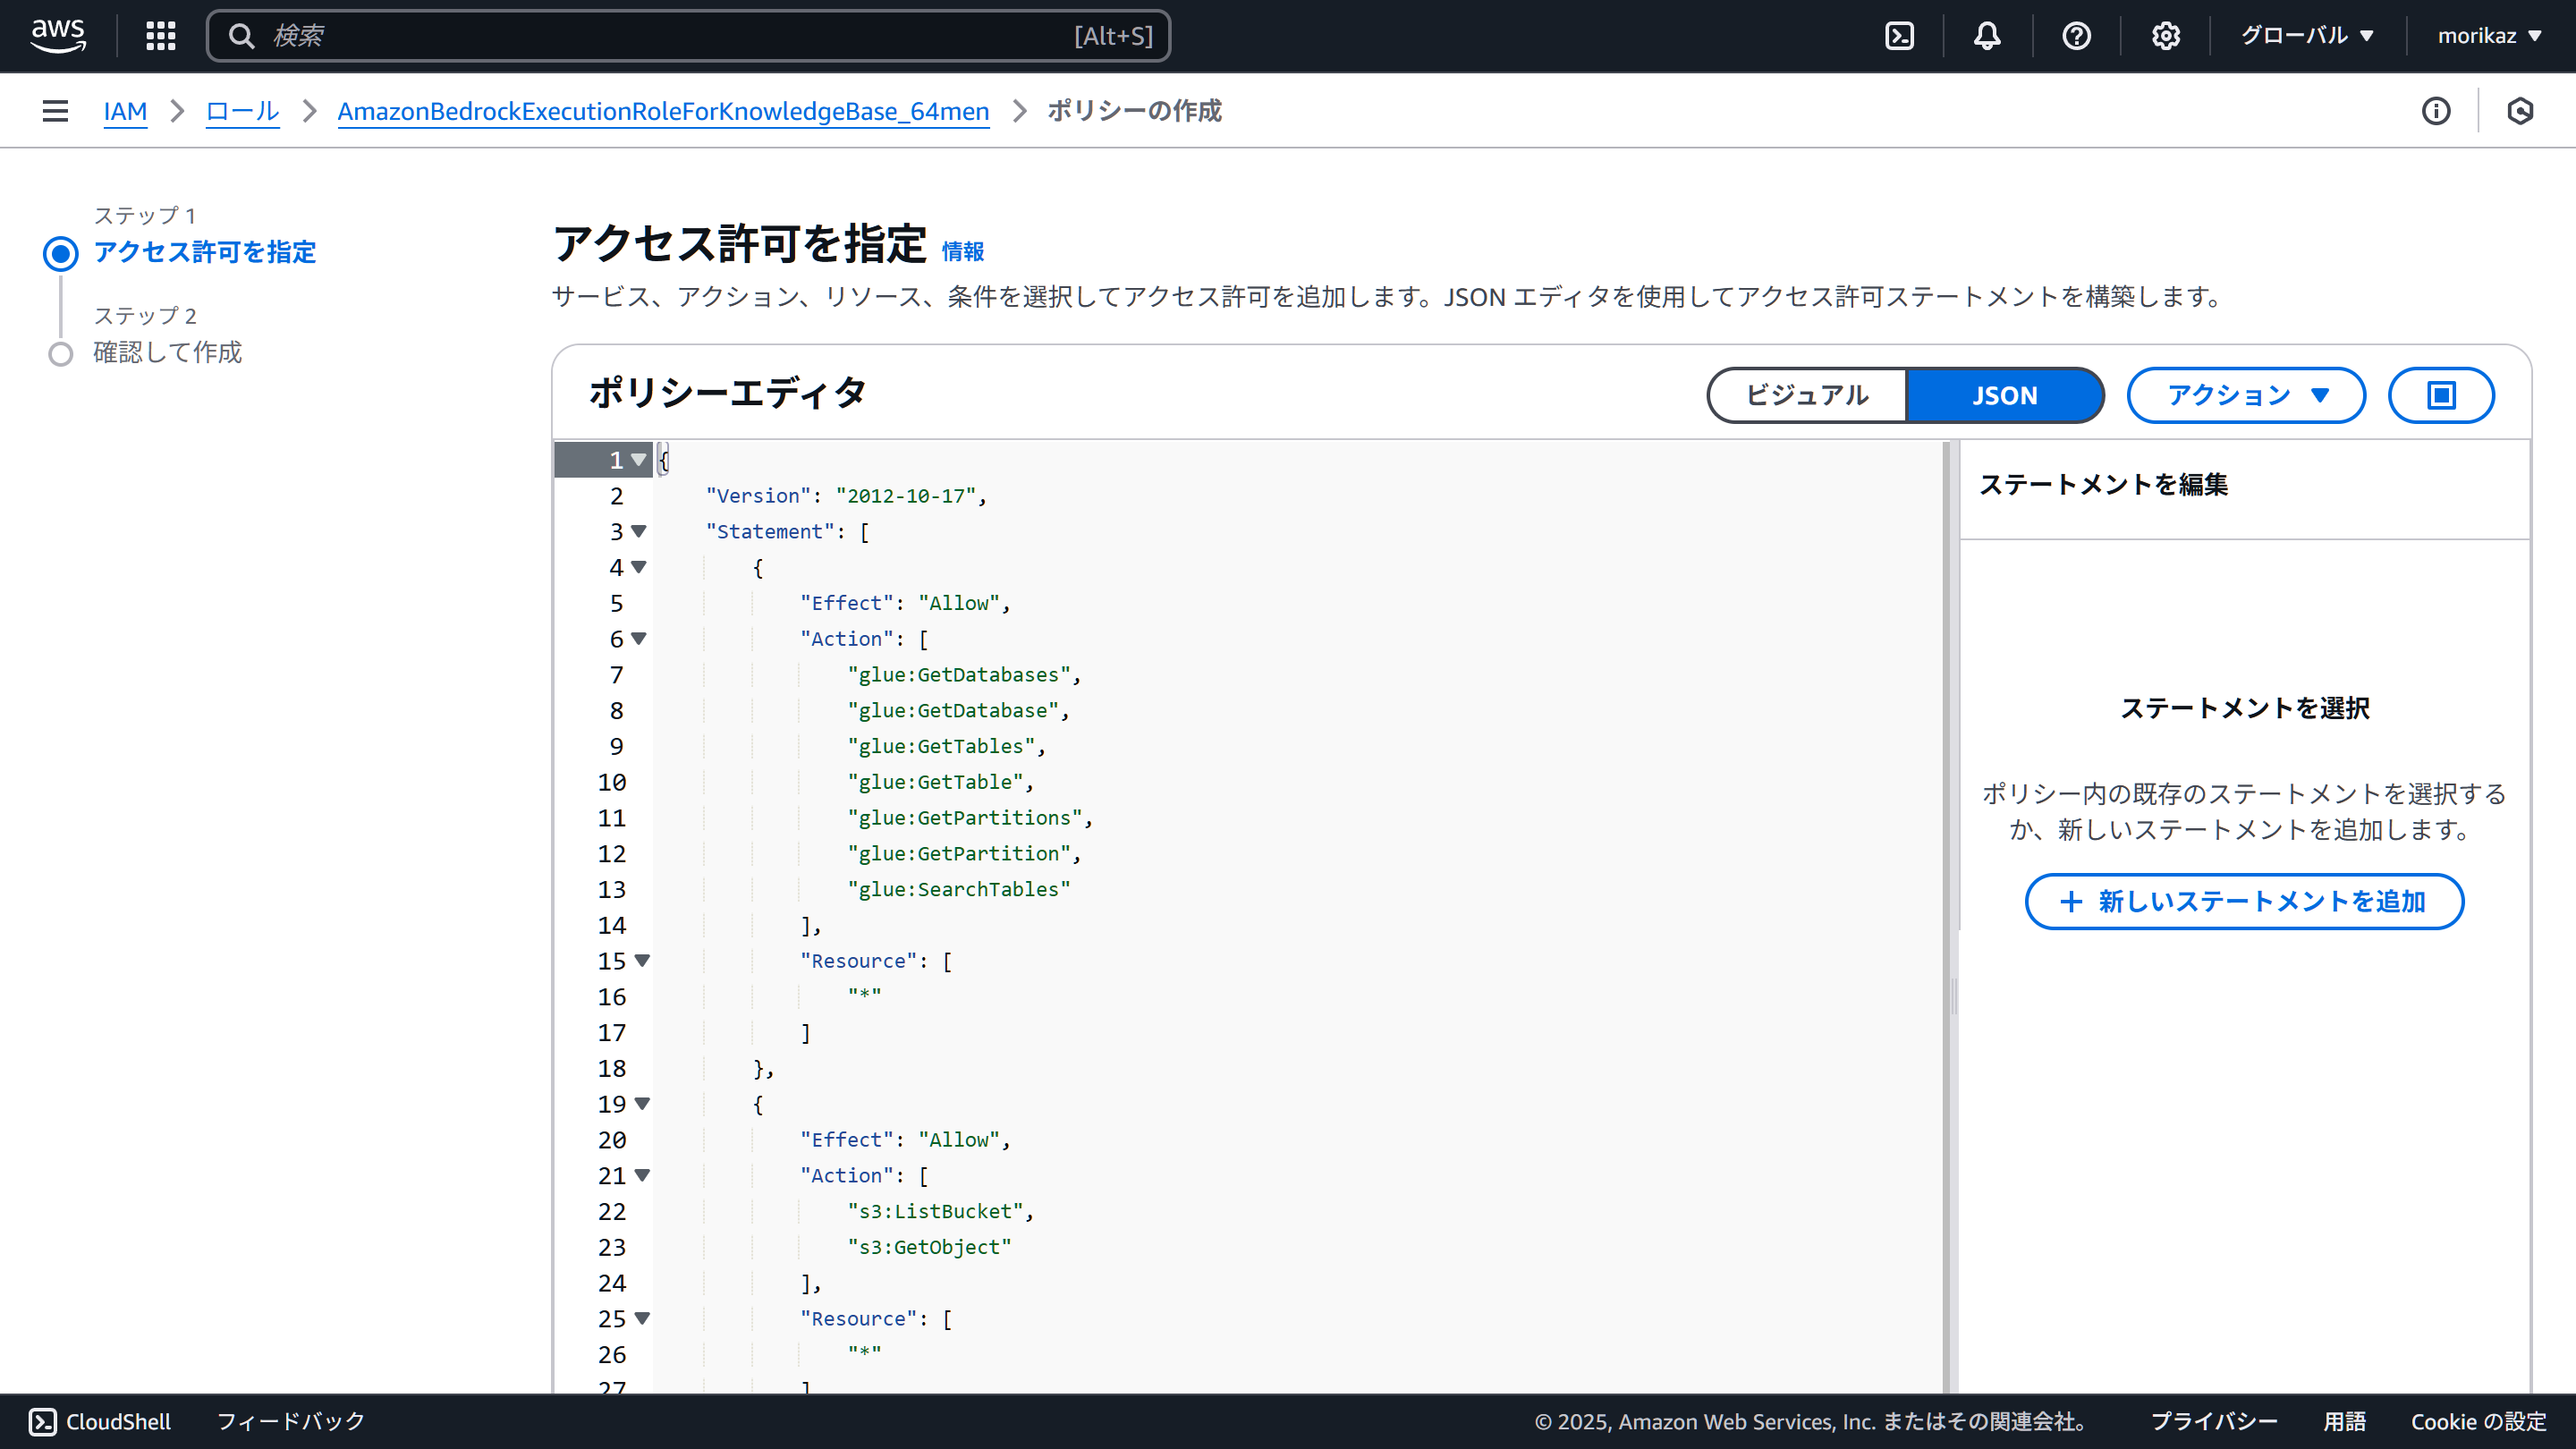2576x1449 pixels.
Task: Click the CloudShell icon in top bar
Action: (1899, 36)
